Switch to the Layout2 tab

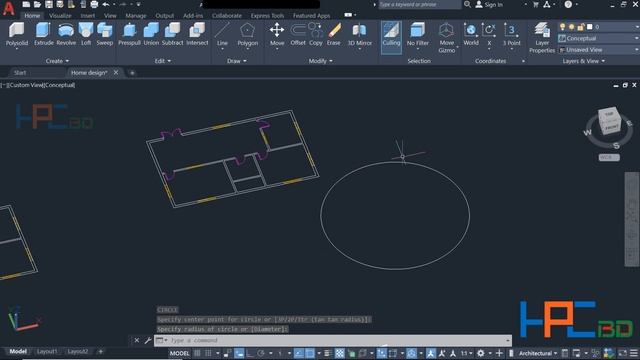[x=78, y=351]
